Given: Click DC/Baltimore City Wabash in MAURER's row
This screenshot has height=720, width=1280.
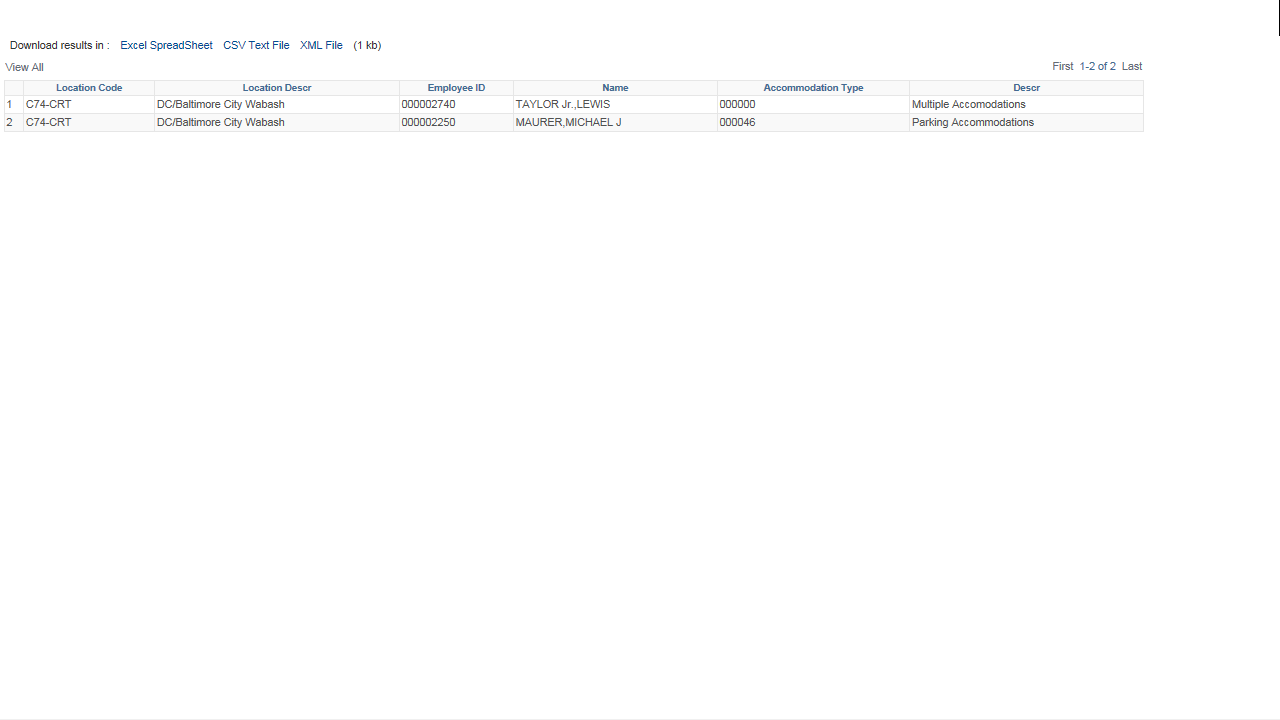Looking at the screenshot, I should (x=220, y=122).
